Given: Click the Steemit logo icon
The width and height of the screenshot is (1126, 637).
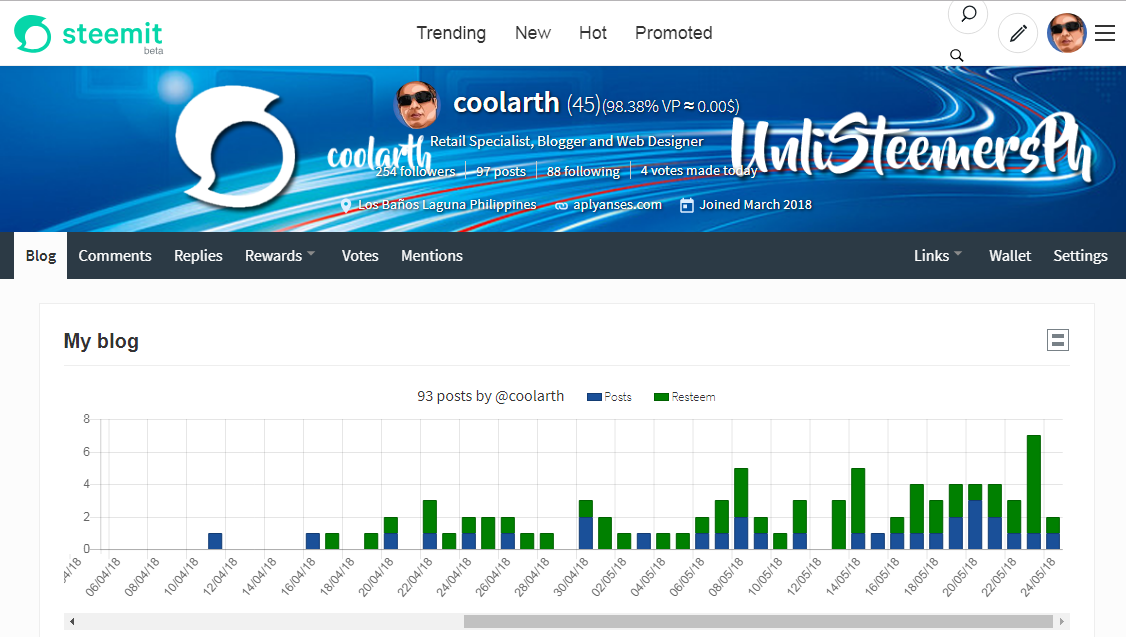Looking at the screenshot, I should point(33,34).
